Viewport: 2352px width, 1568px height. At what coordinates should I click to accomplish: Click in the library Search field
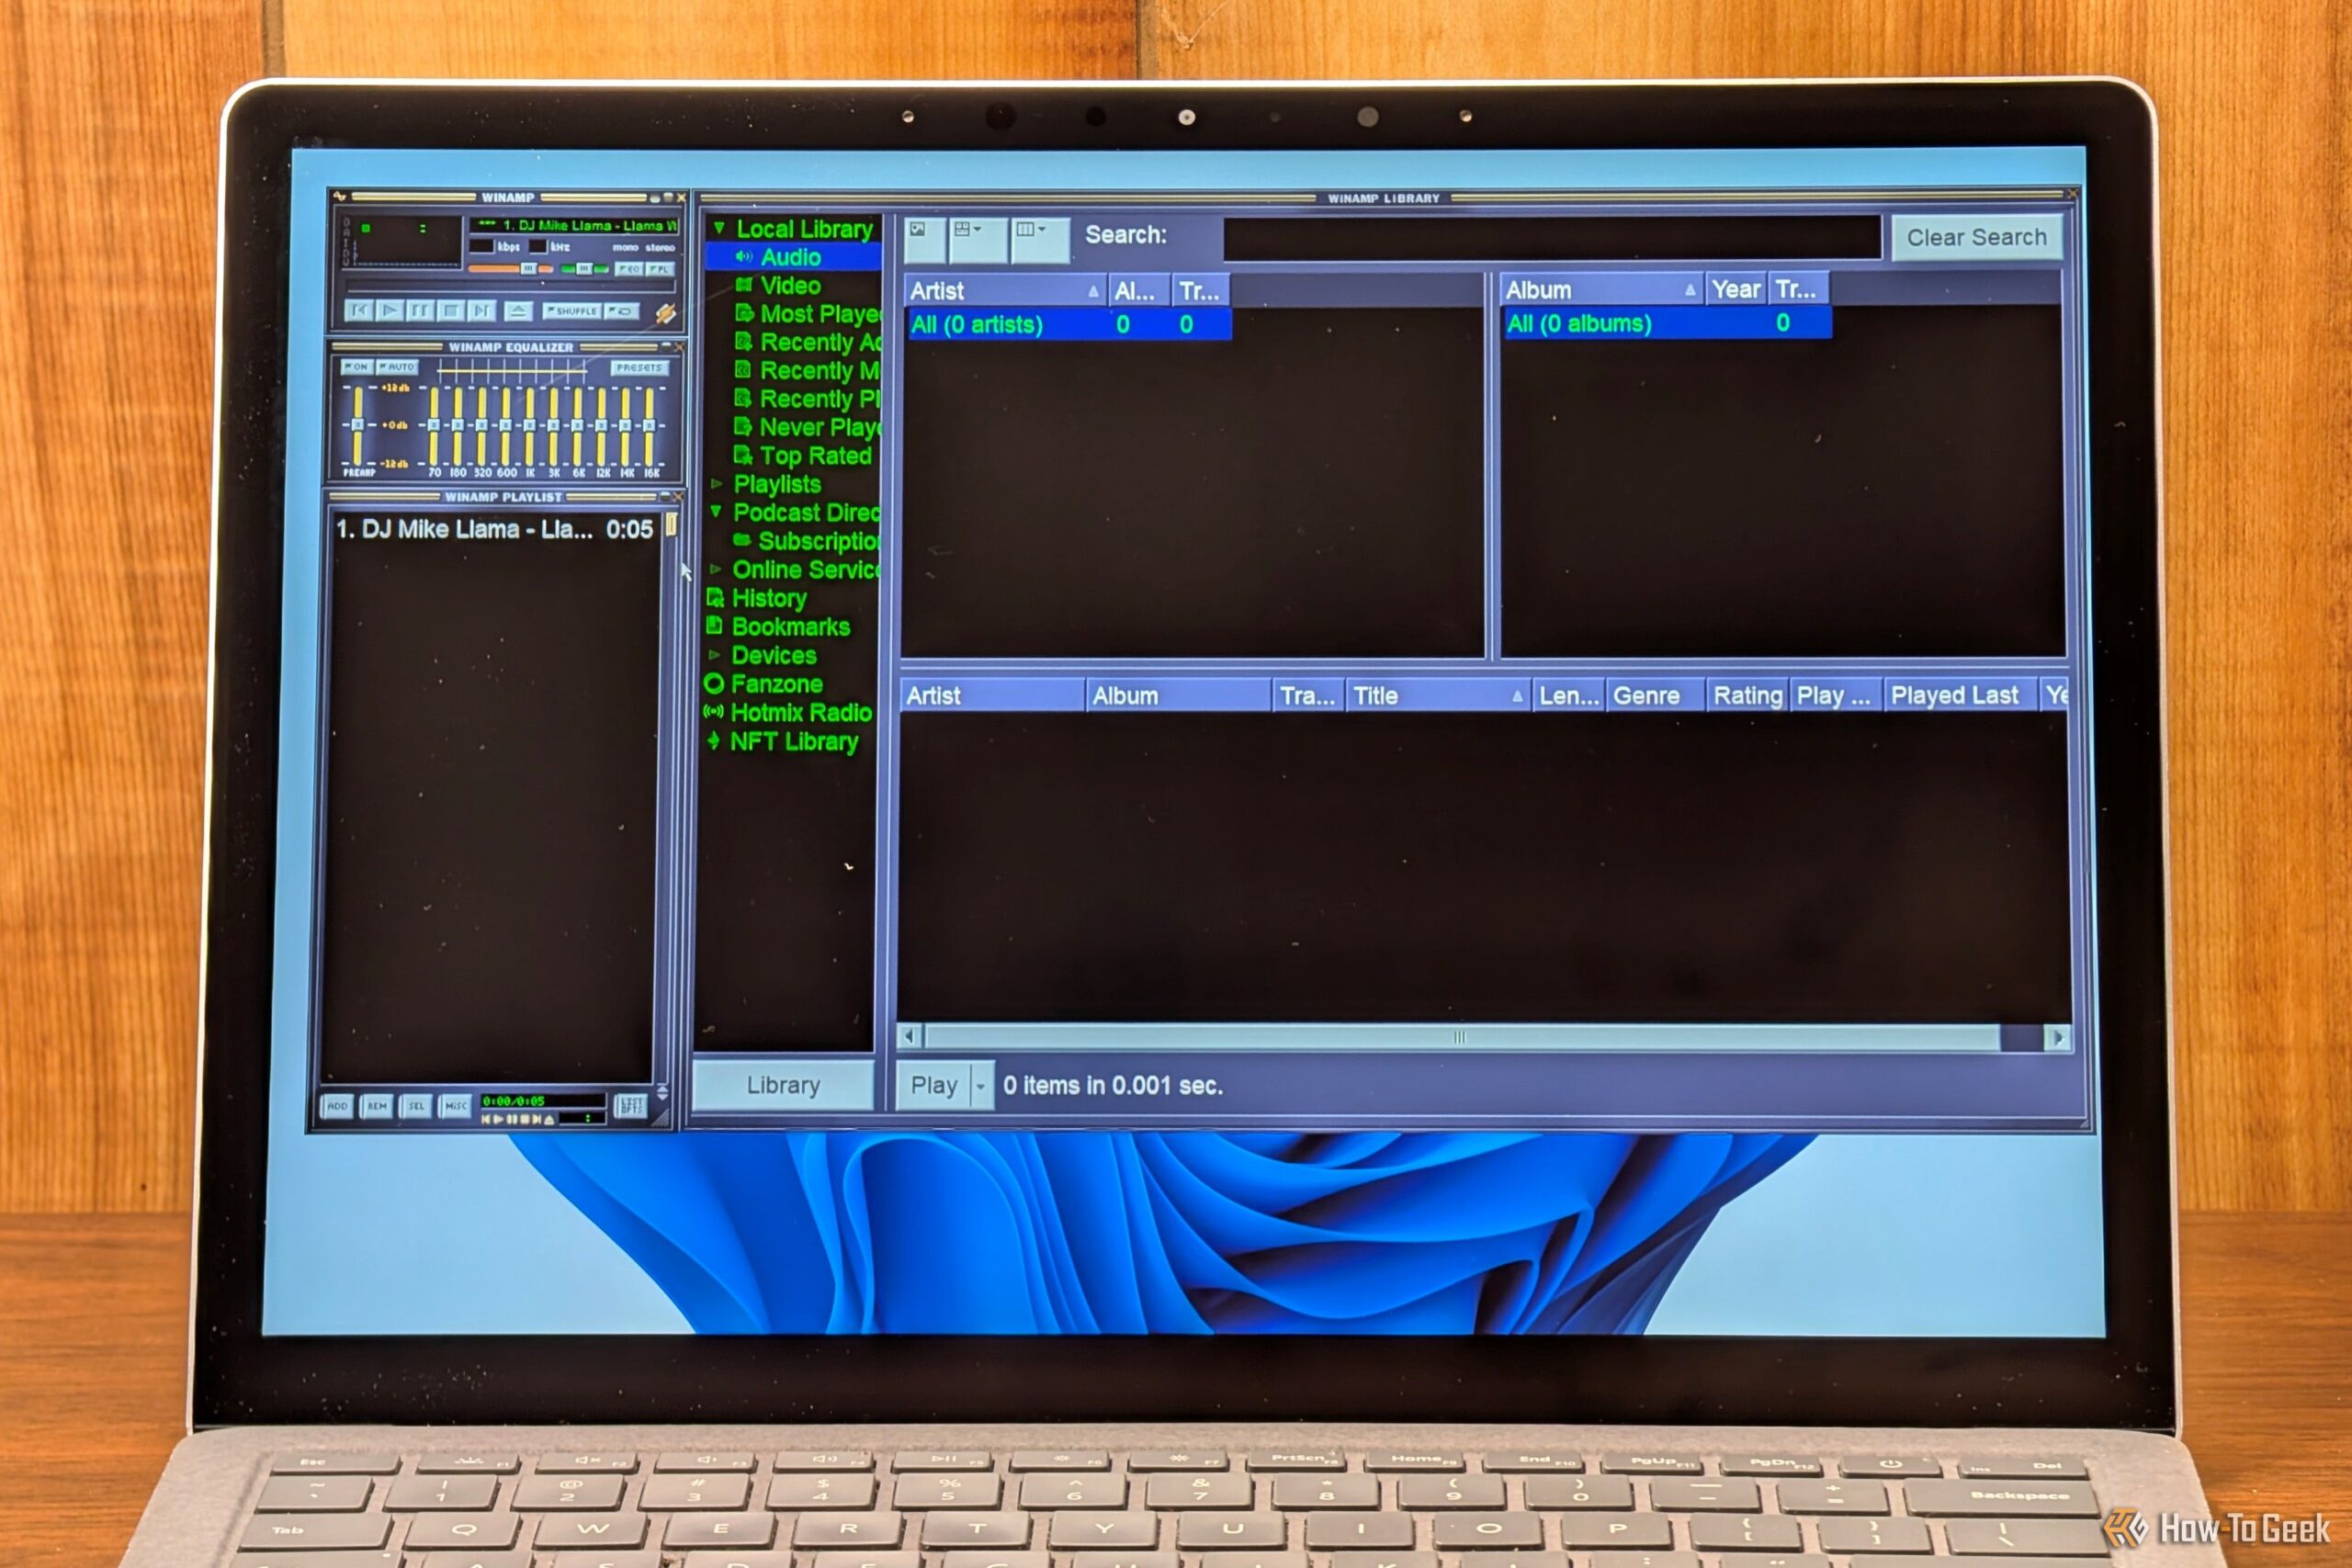1551,238
